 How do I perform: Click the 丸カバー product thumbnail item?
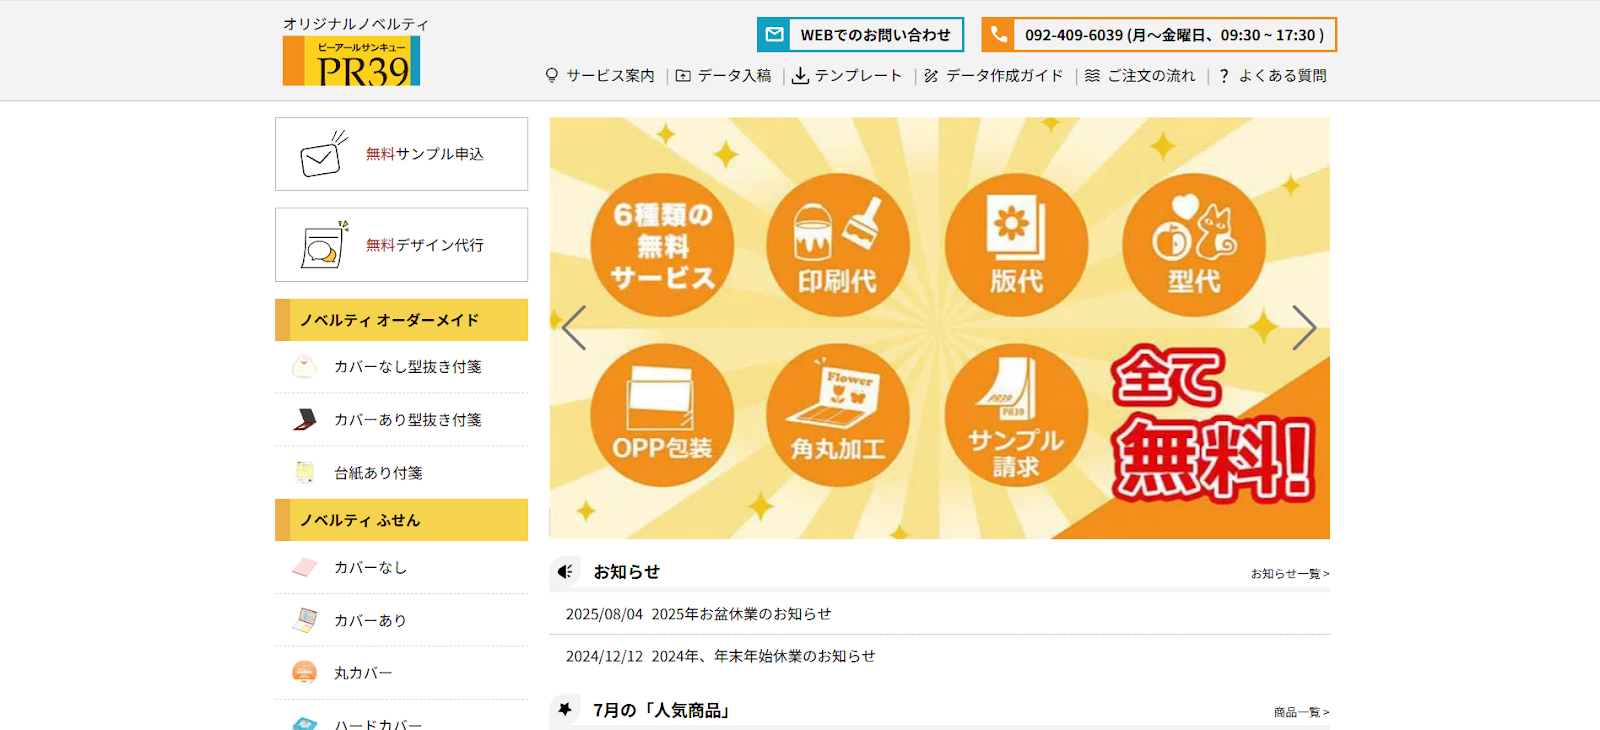point(305,673)
